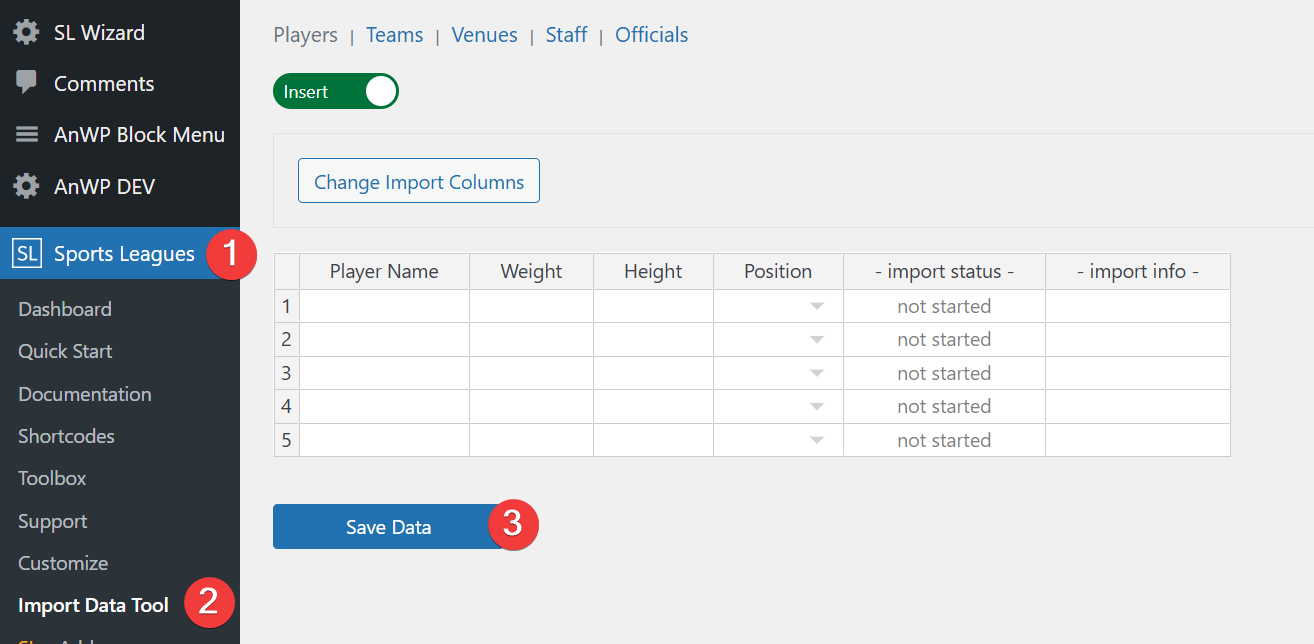
Task: Click 'not started' status in row 1
Action: click(x=945, y=306)
